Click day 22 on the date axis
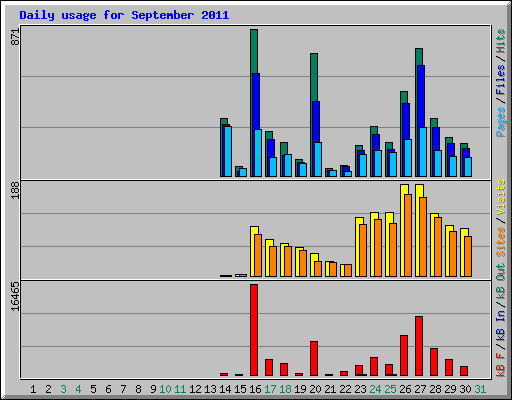 (x=345, y=389)
